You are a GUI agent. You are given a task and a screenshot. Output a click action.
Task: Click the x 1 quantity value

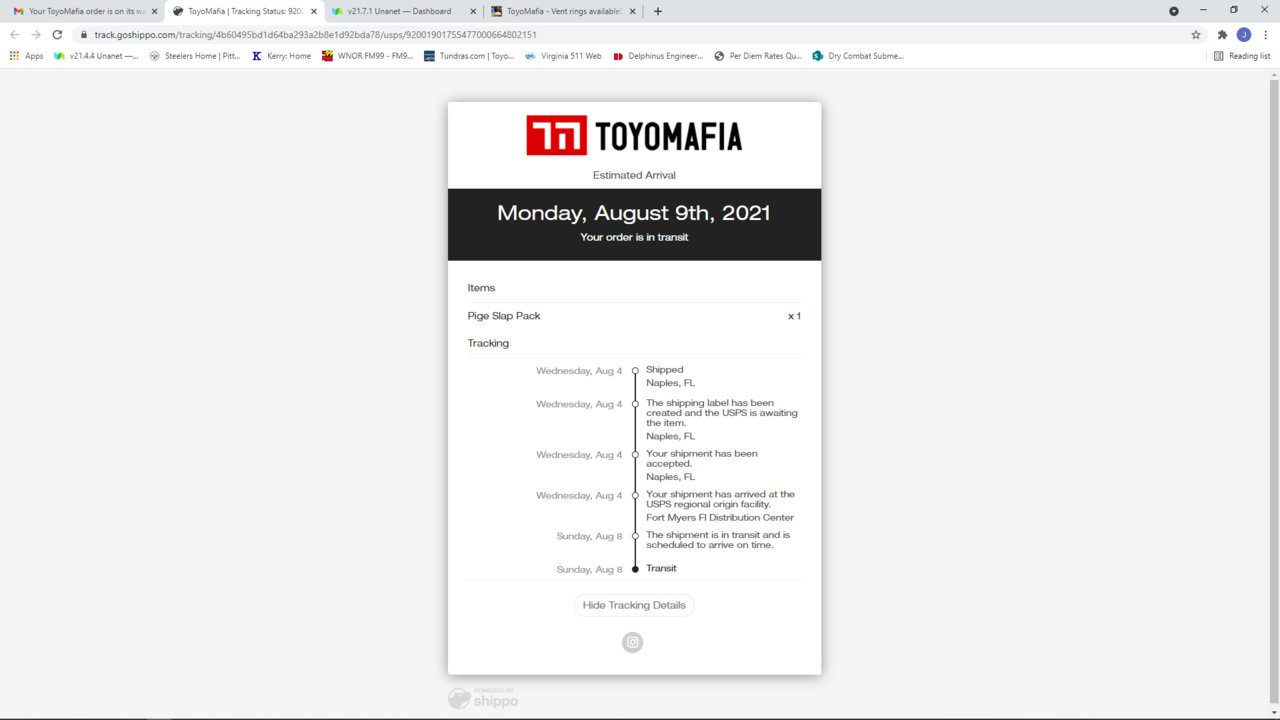tap(794, 316)
